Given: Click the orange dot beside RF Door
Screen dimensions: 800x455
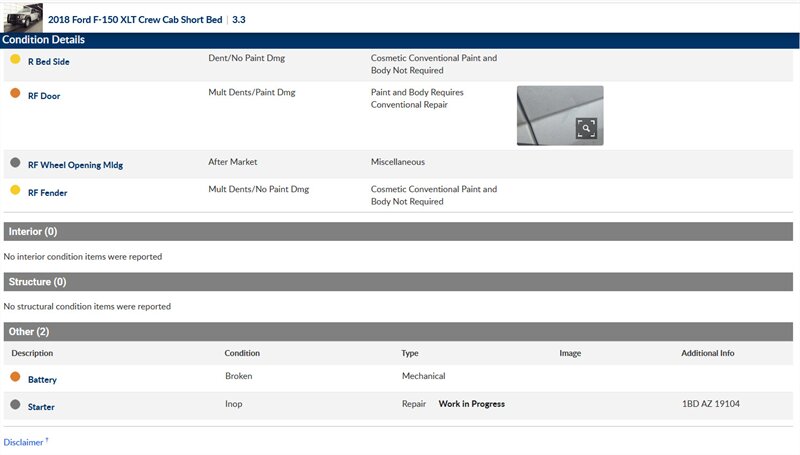Looking at the screenshot, I should (15, 94).
